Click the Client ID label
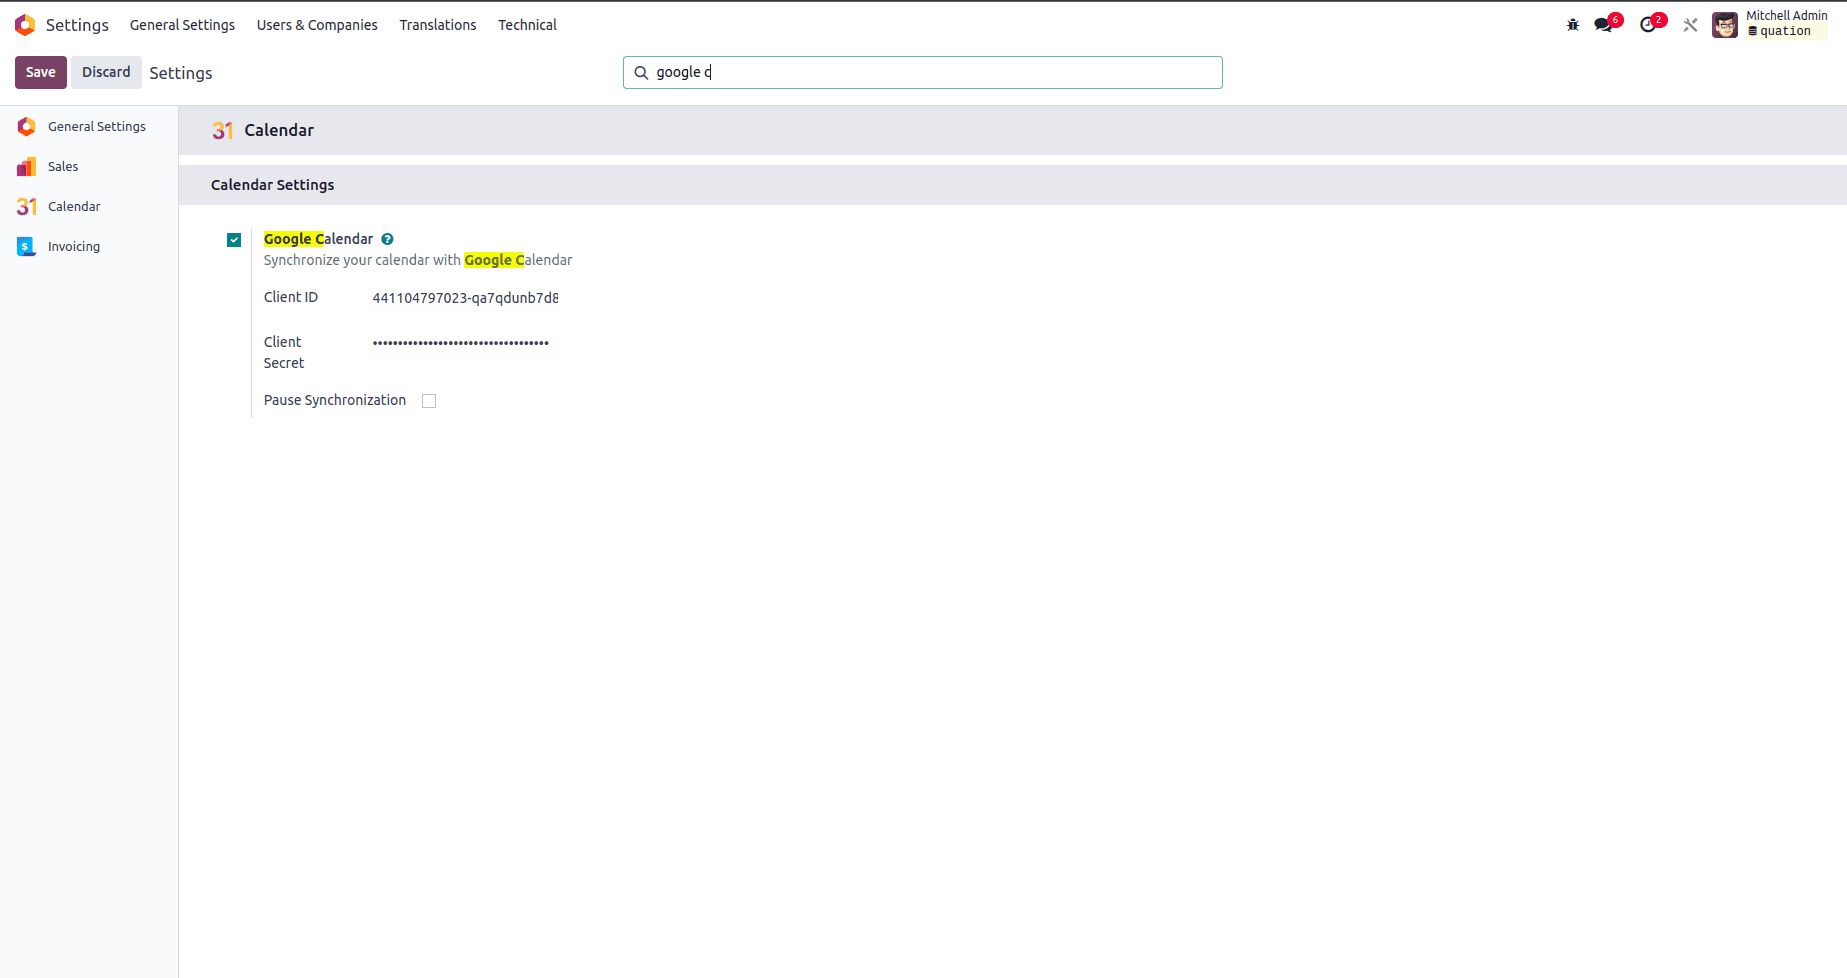Viewport: 1847px width, 978px height. click(x=291, y=297)
